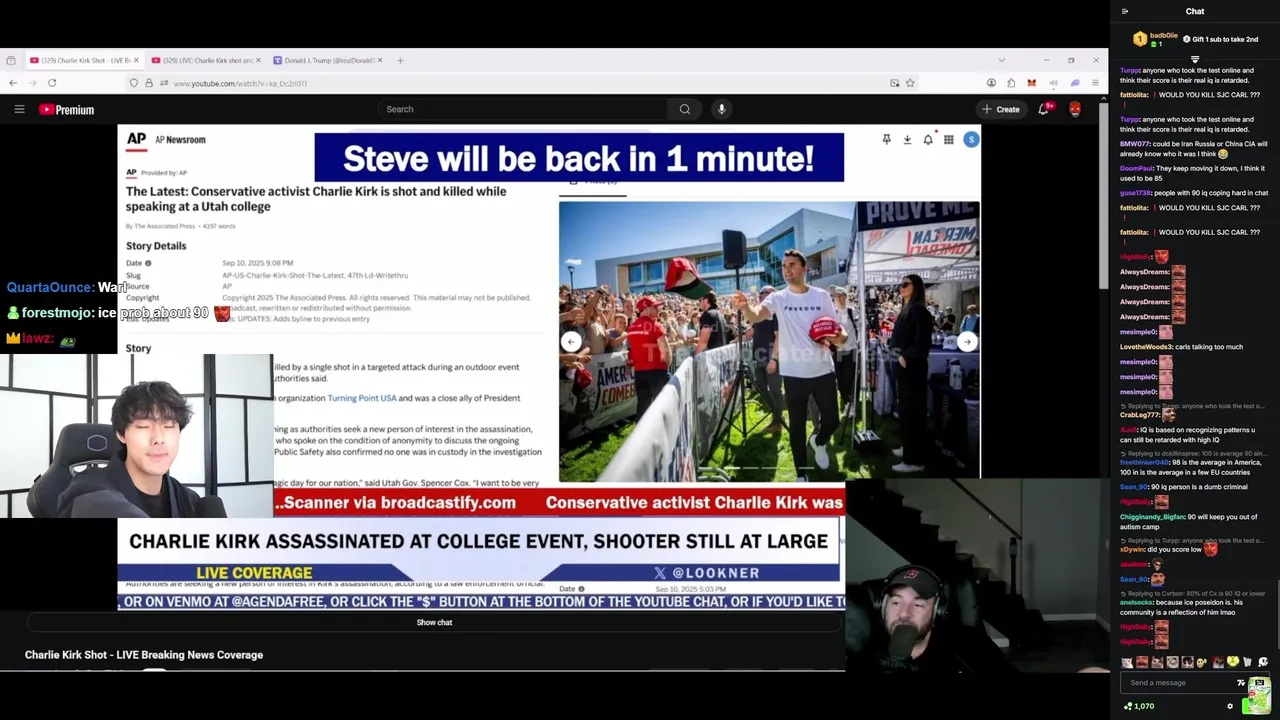
Task: Open the Turning Point USA link
Action: click(362, 398)
